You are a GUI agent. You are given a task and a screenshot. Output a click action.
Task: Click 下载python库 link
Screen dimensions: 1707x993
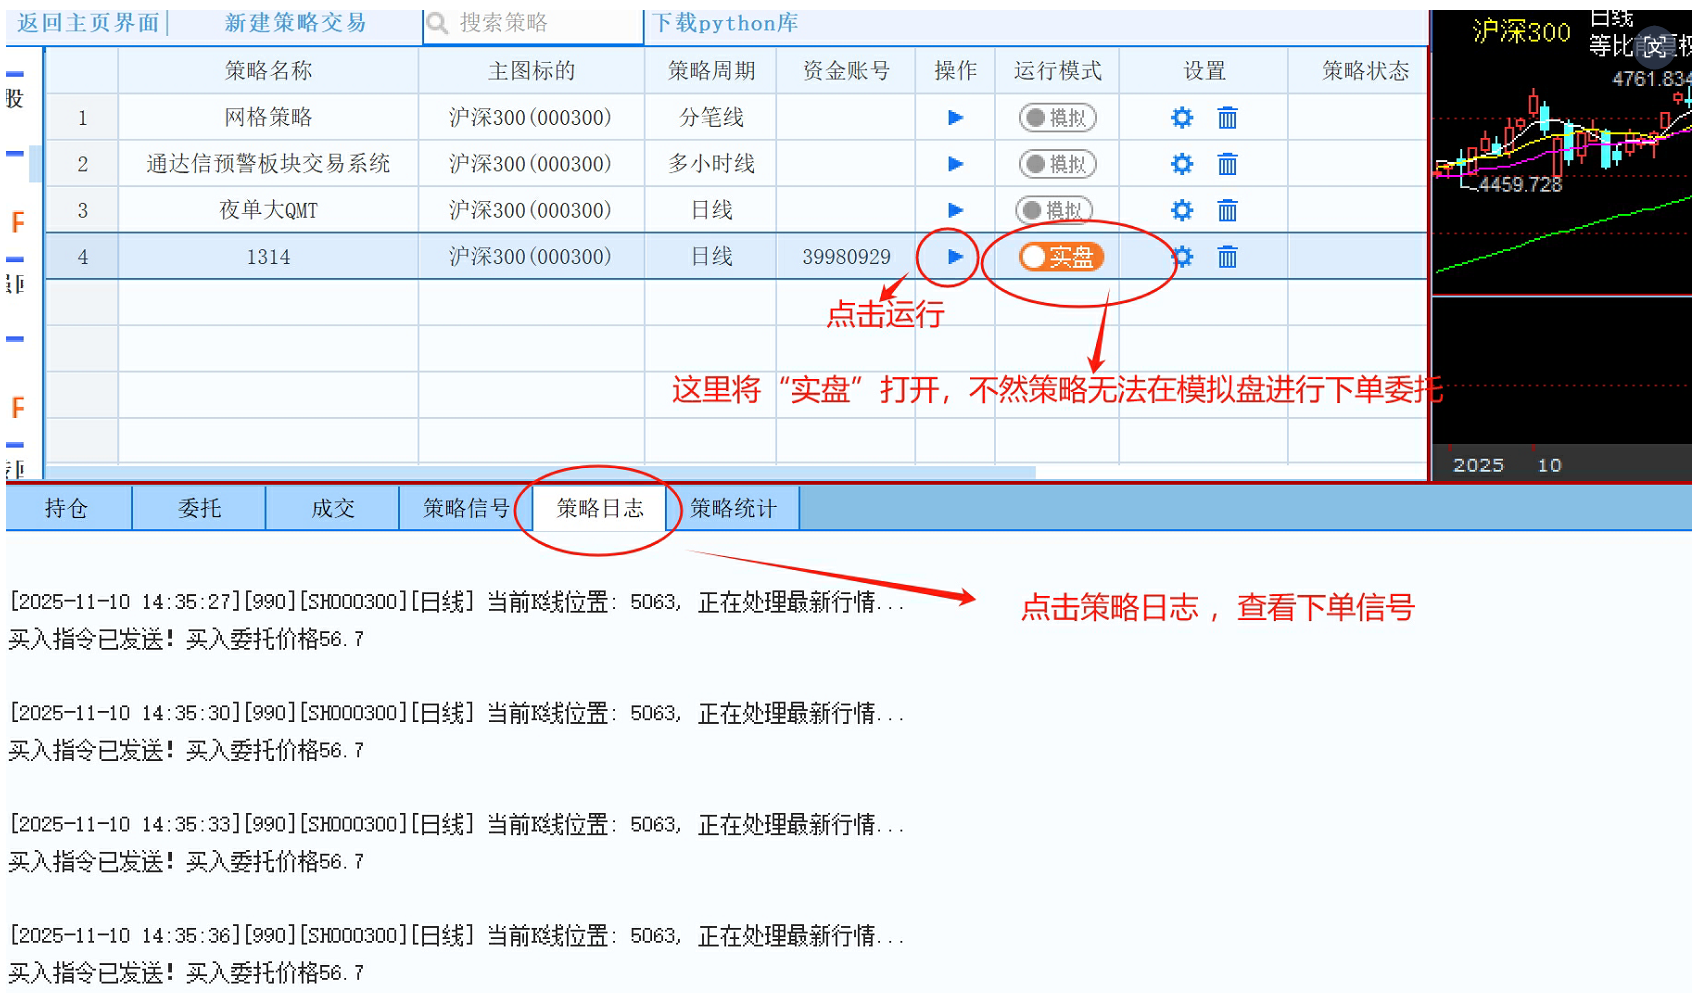click(725, 23)
